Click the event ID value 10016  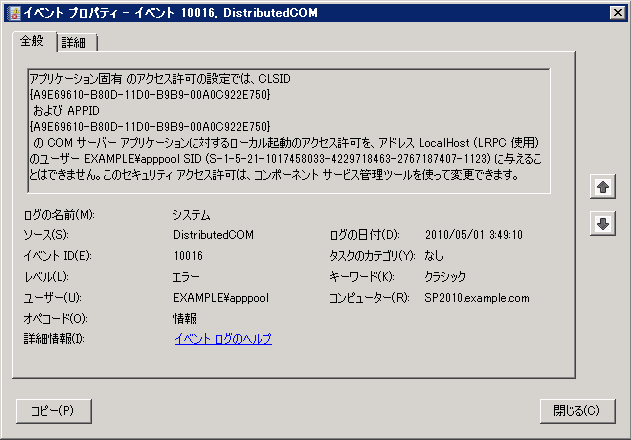[188, 256]
